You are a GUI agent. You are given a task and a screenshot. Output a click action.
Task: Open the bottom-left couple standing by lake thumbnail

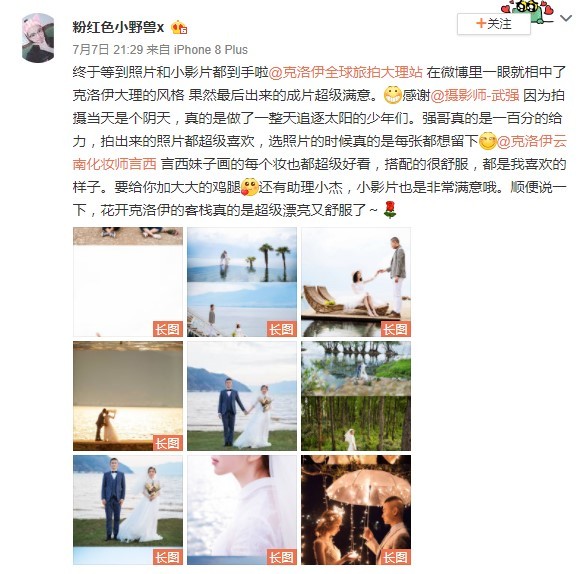point(128,510)
